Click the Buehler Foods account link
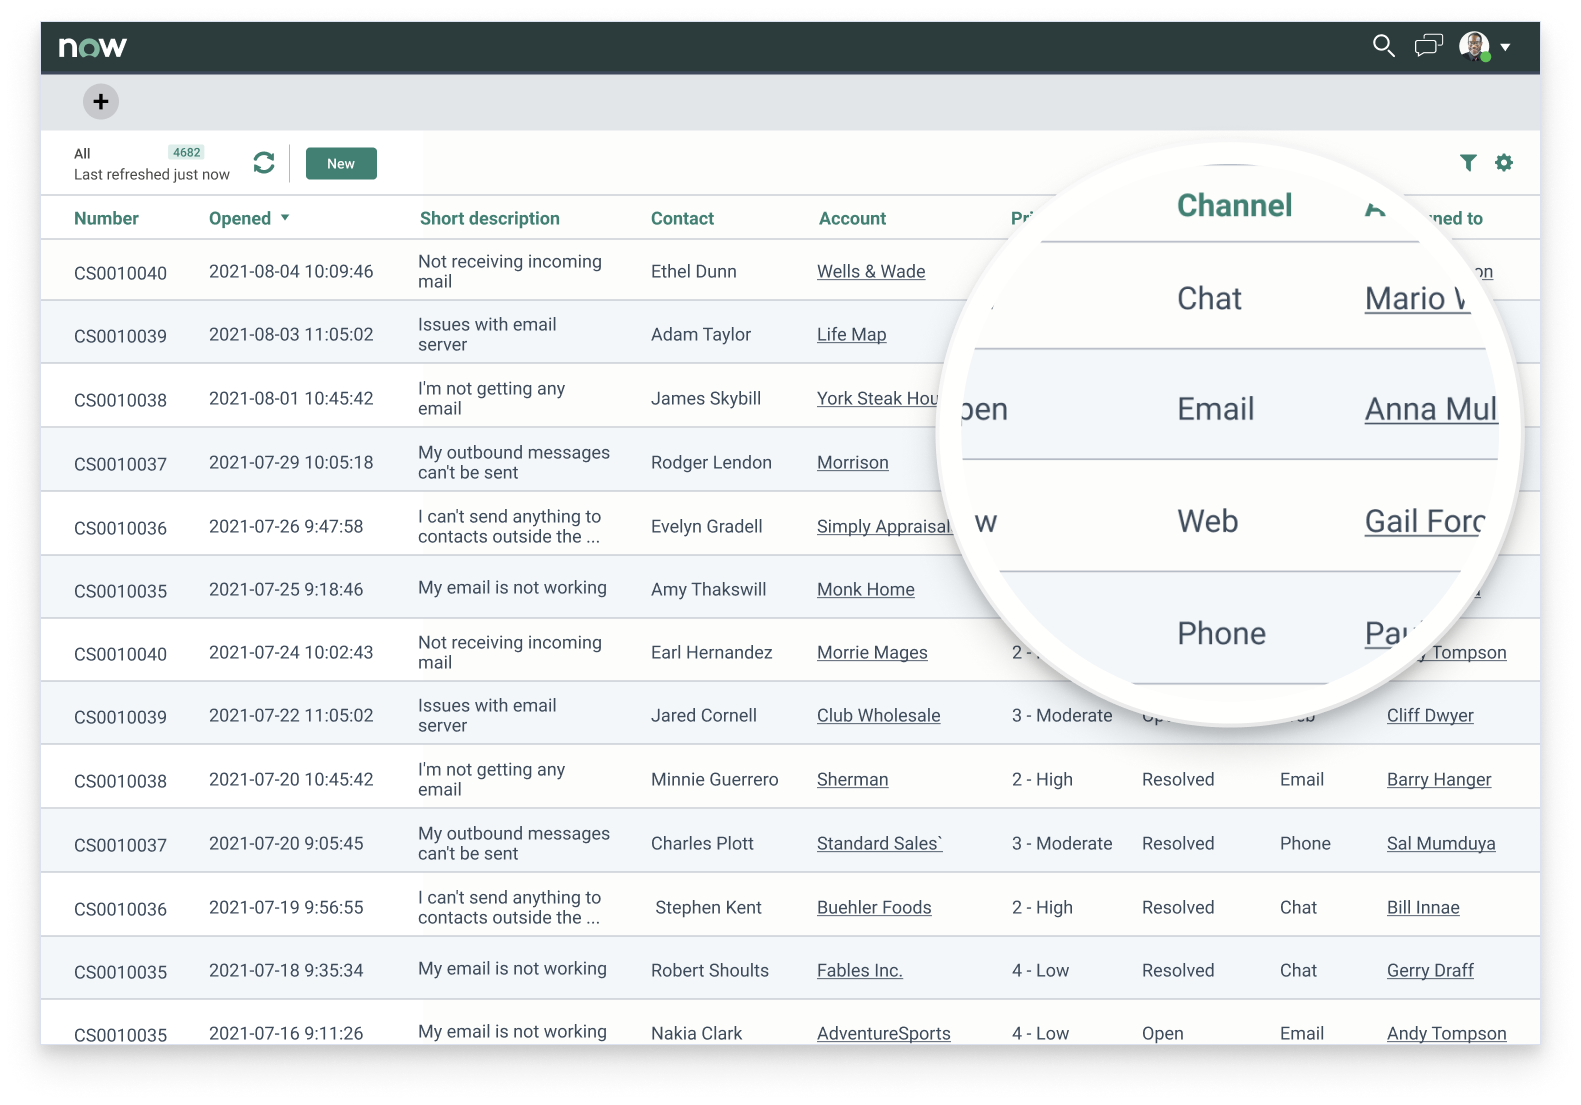 [873, 908]
